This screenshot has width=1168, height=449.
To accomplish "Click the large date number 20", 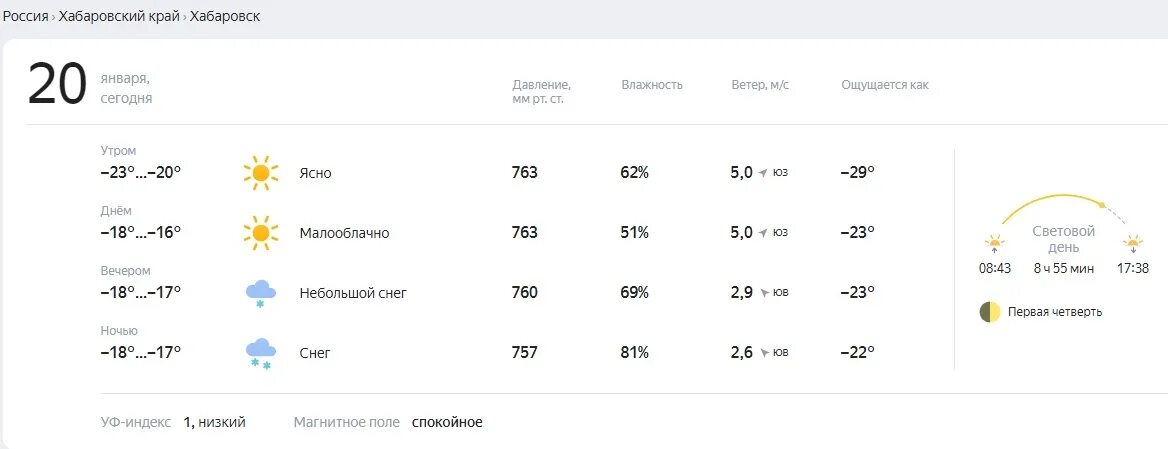I will 57,85.
